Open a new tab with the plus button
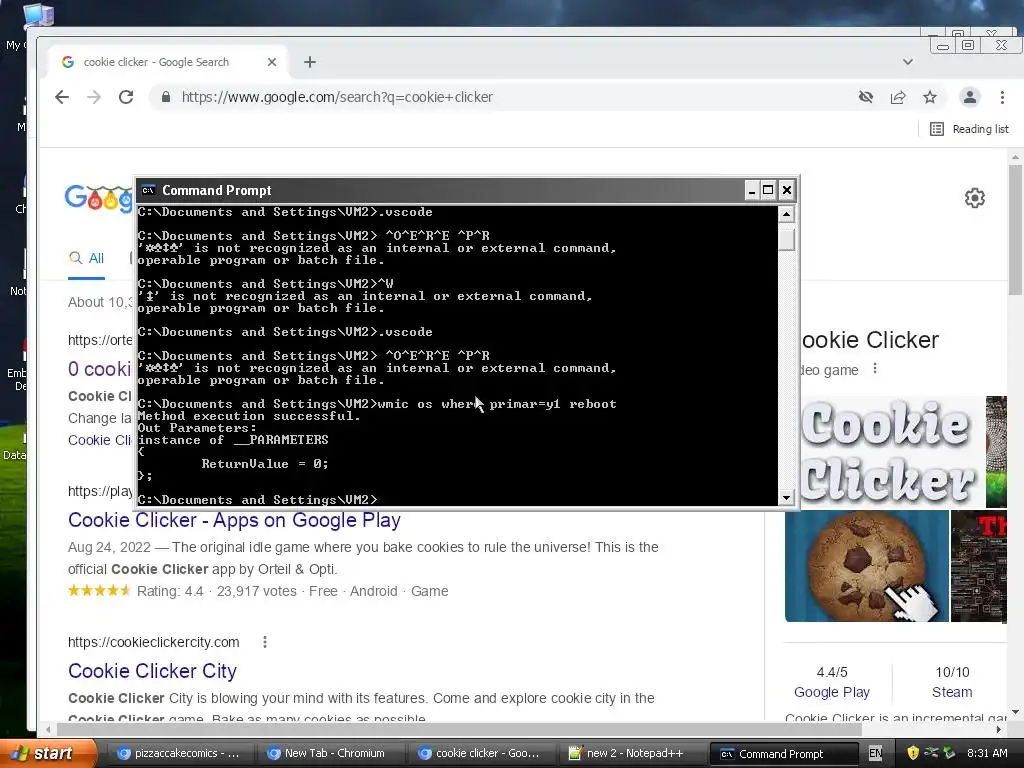Screen dimensions: 1024x768 click(x=310, y=62)
